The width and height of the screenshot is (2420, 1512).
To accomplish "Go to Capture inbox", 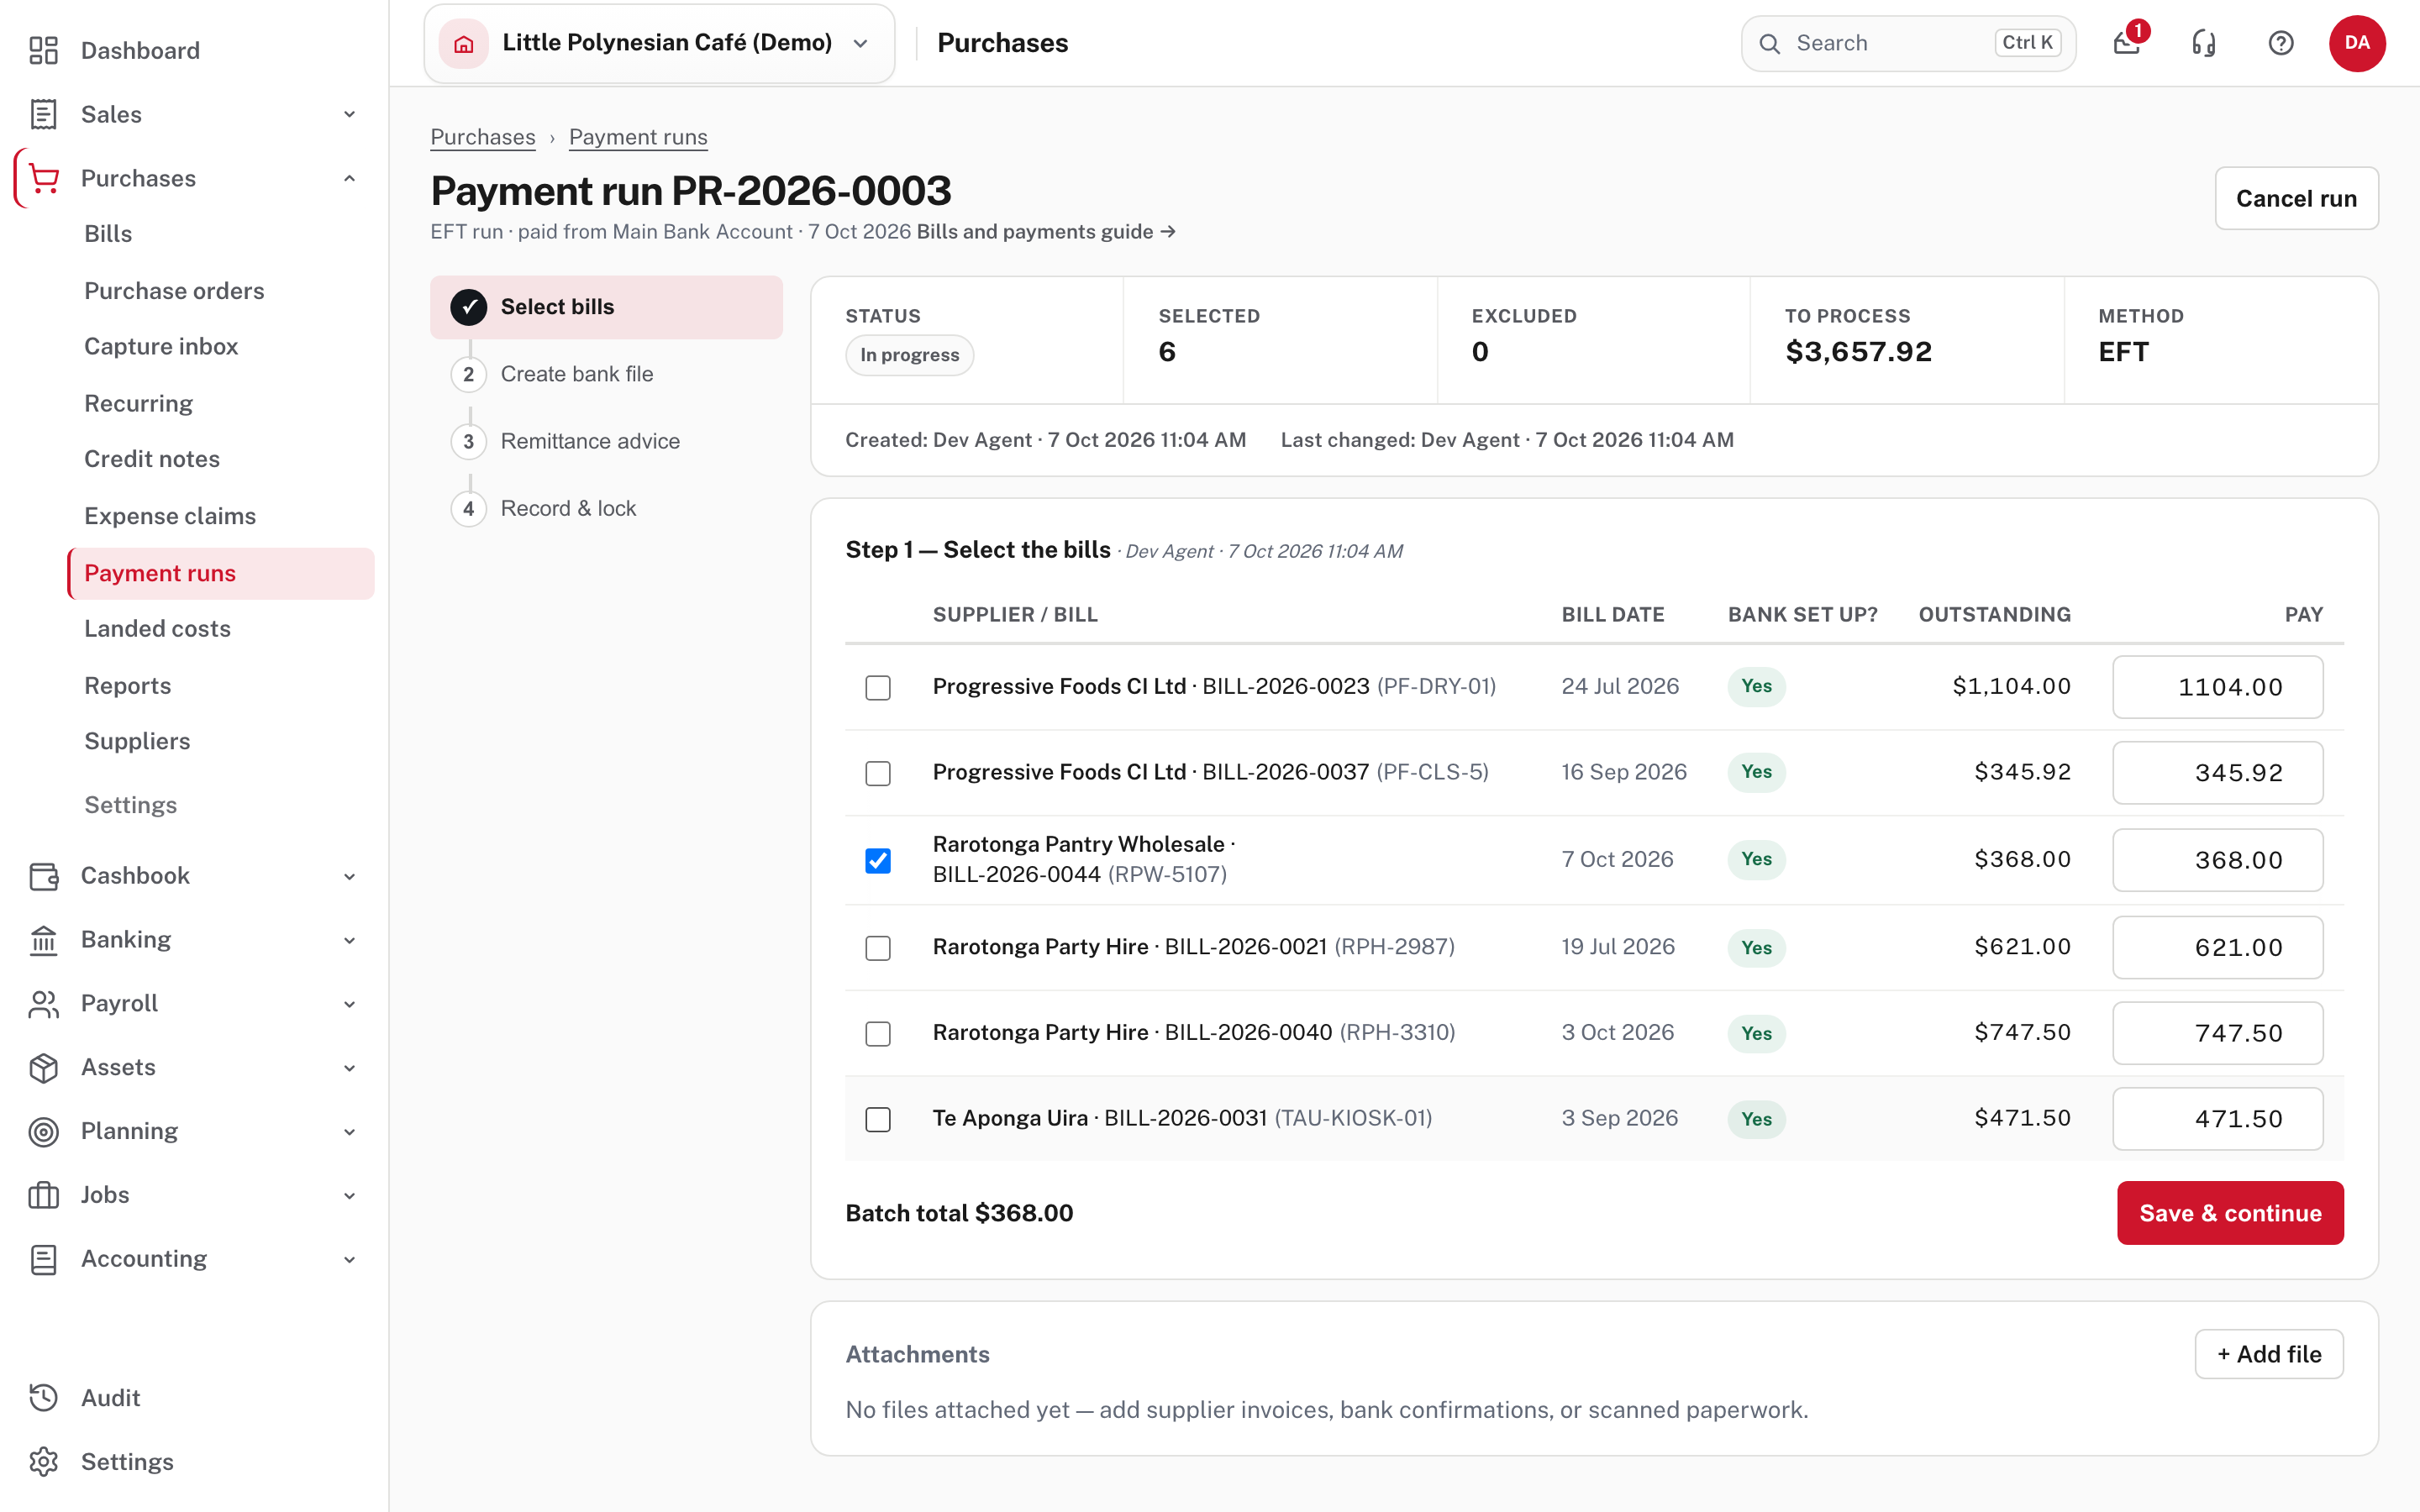I will coord(161,346).
